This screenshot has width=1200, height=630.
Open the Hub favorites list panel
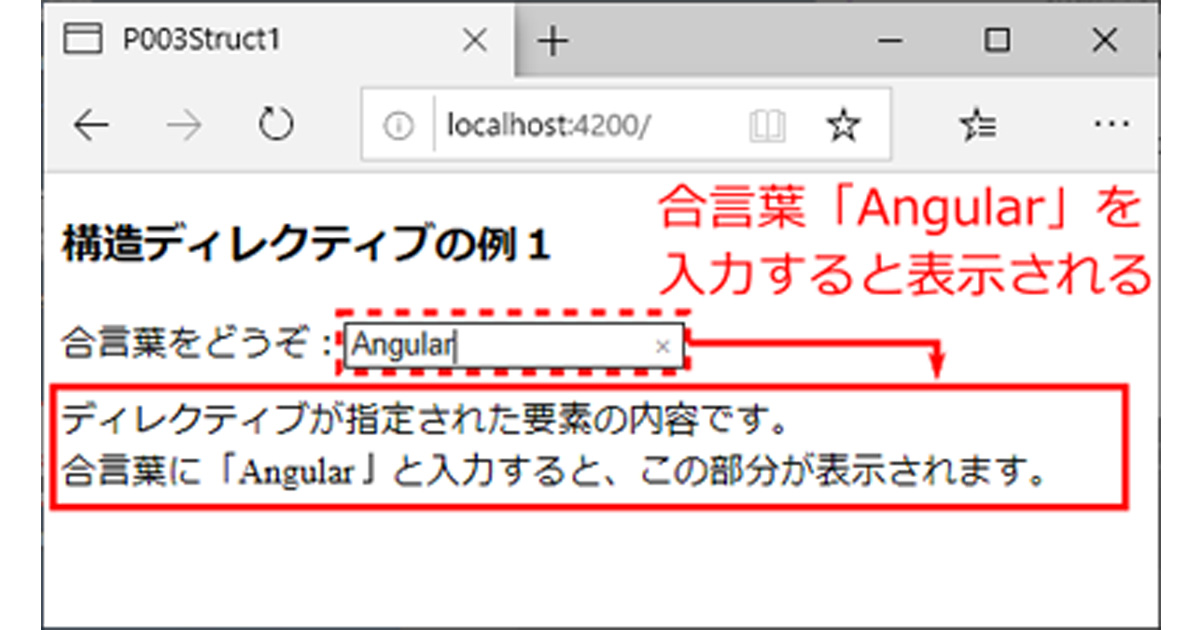click(x=980, y=122)
